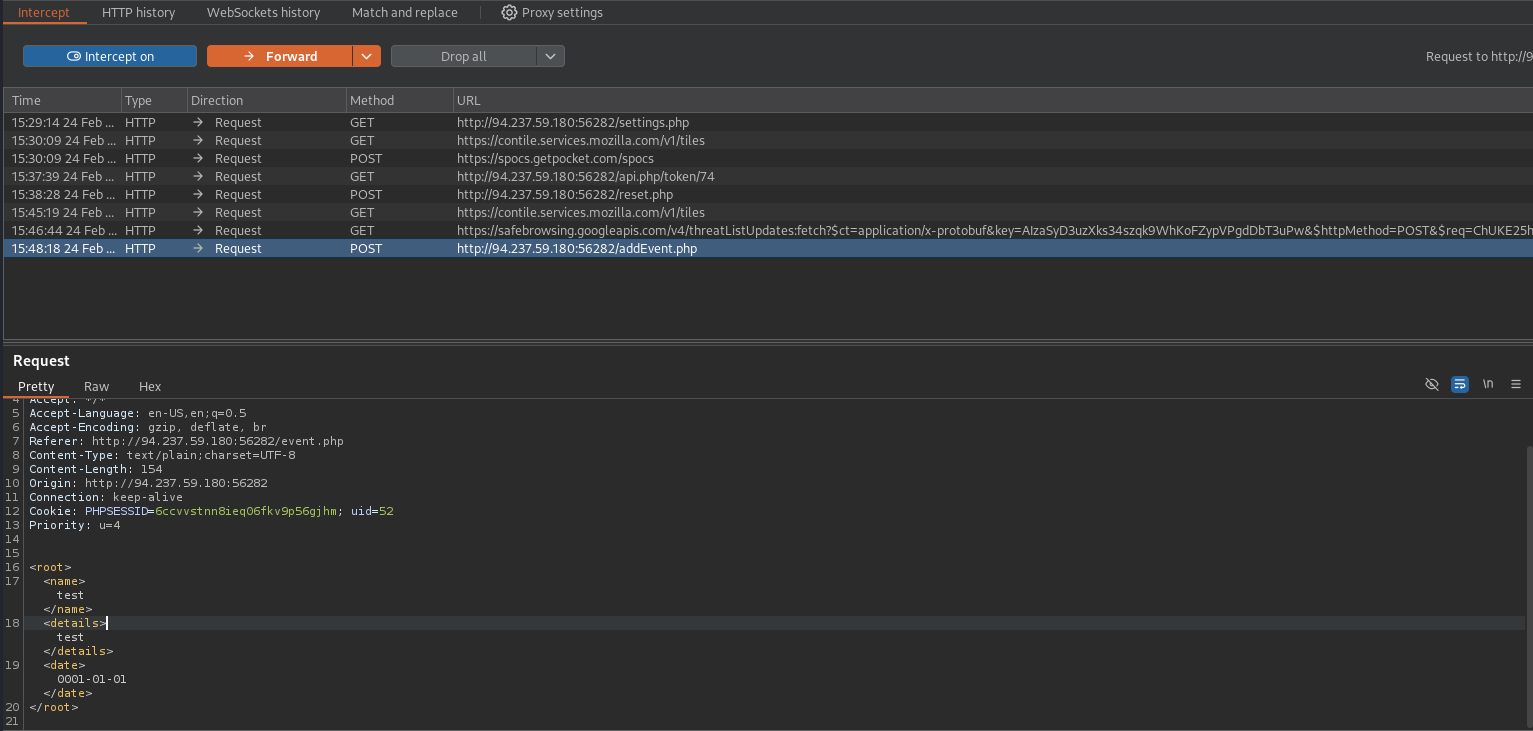Sort the table by Method column header
Image resolution: width=1533 pixels, height=731 pixels.
click(x=372, y=100)
